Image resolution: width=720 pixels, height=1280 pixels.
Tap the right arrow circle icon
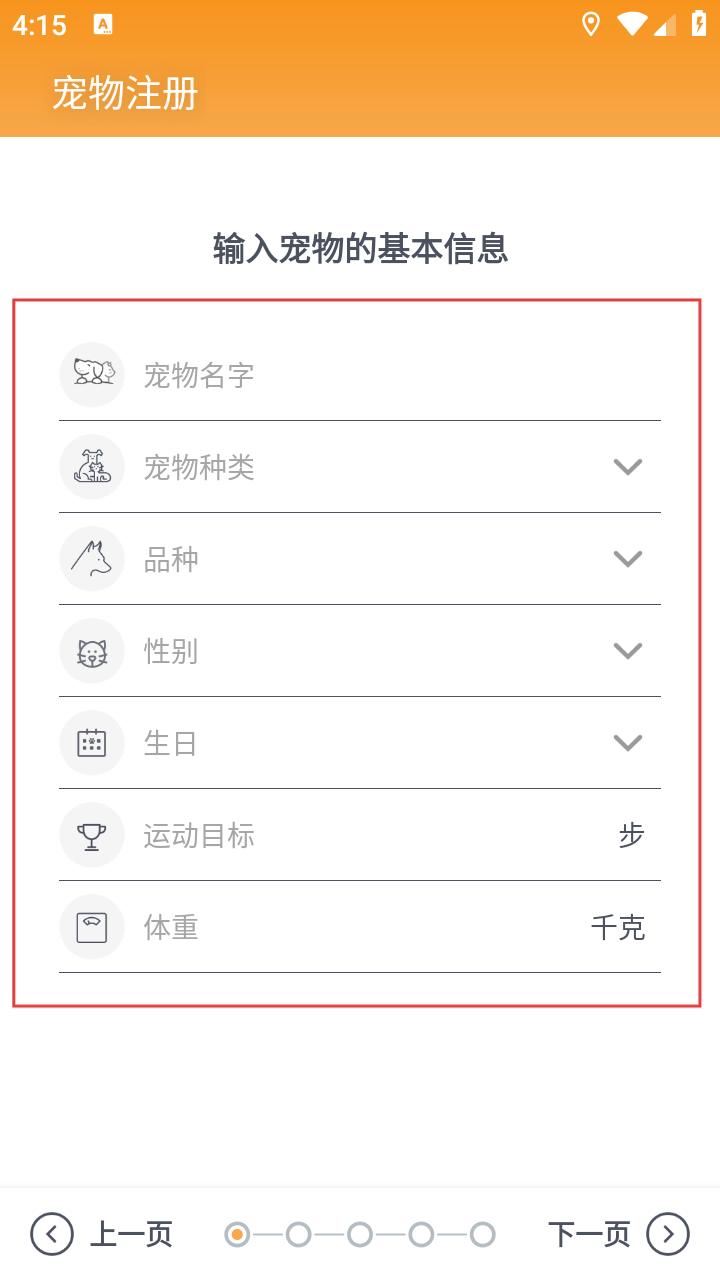click(668, 1234)
